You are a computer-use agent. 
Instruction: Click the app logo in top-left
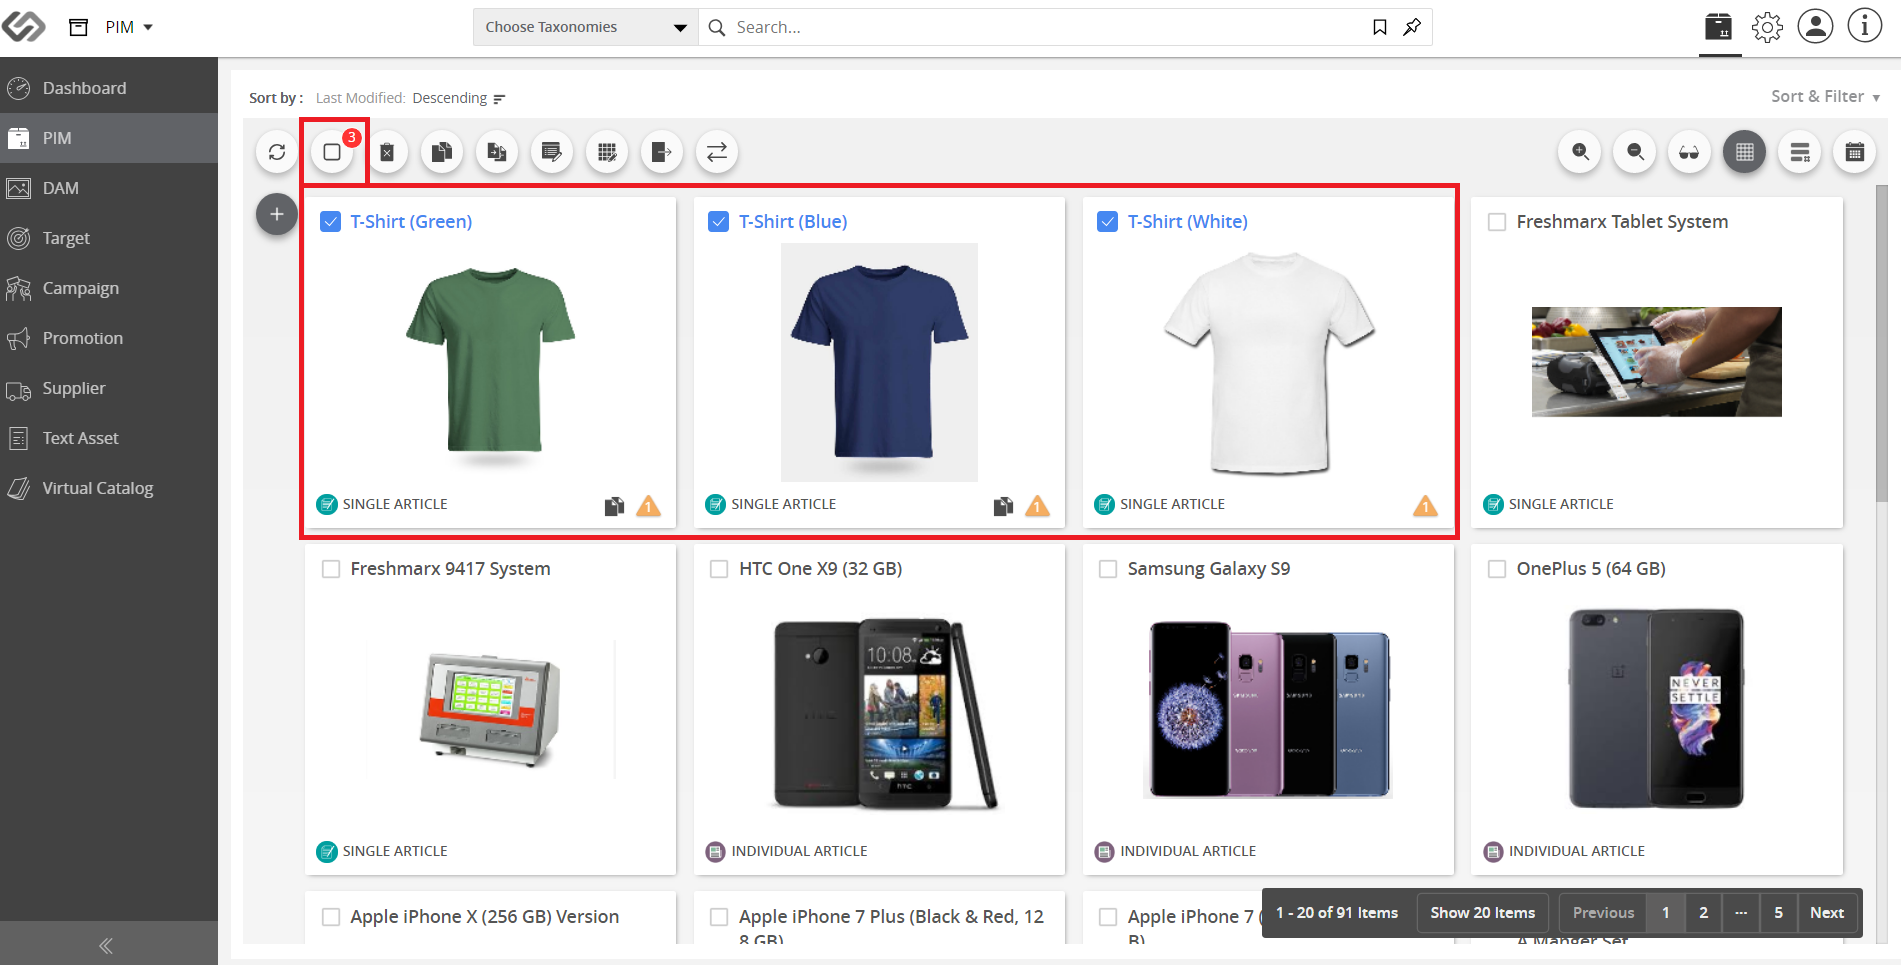[x=24, y=27]
